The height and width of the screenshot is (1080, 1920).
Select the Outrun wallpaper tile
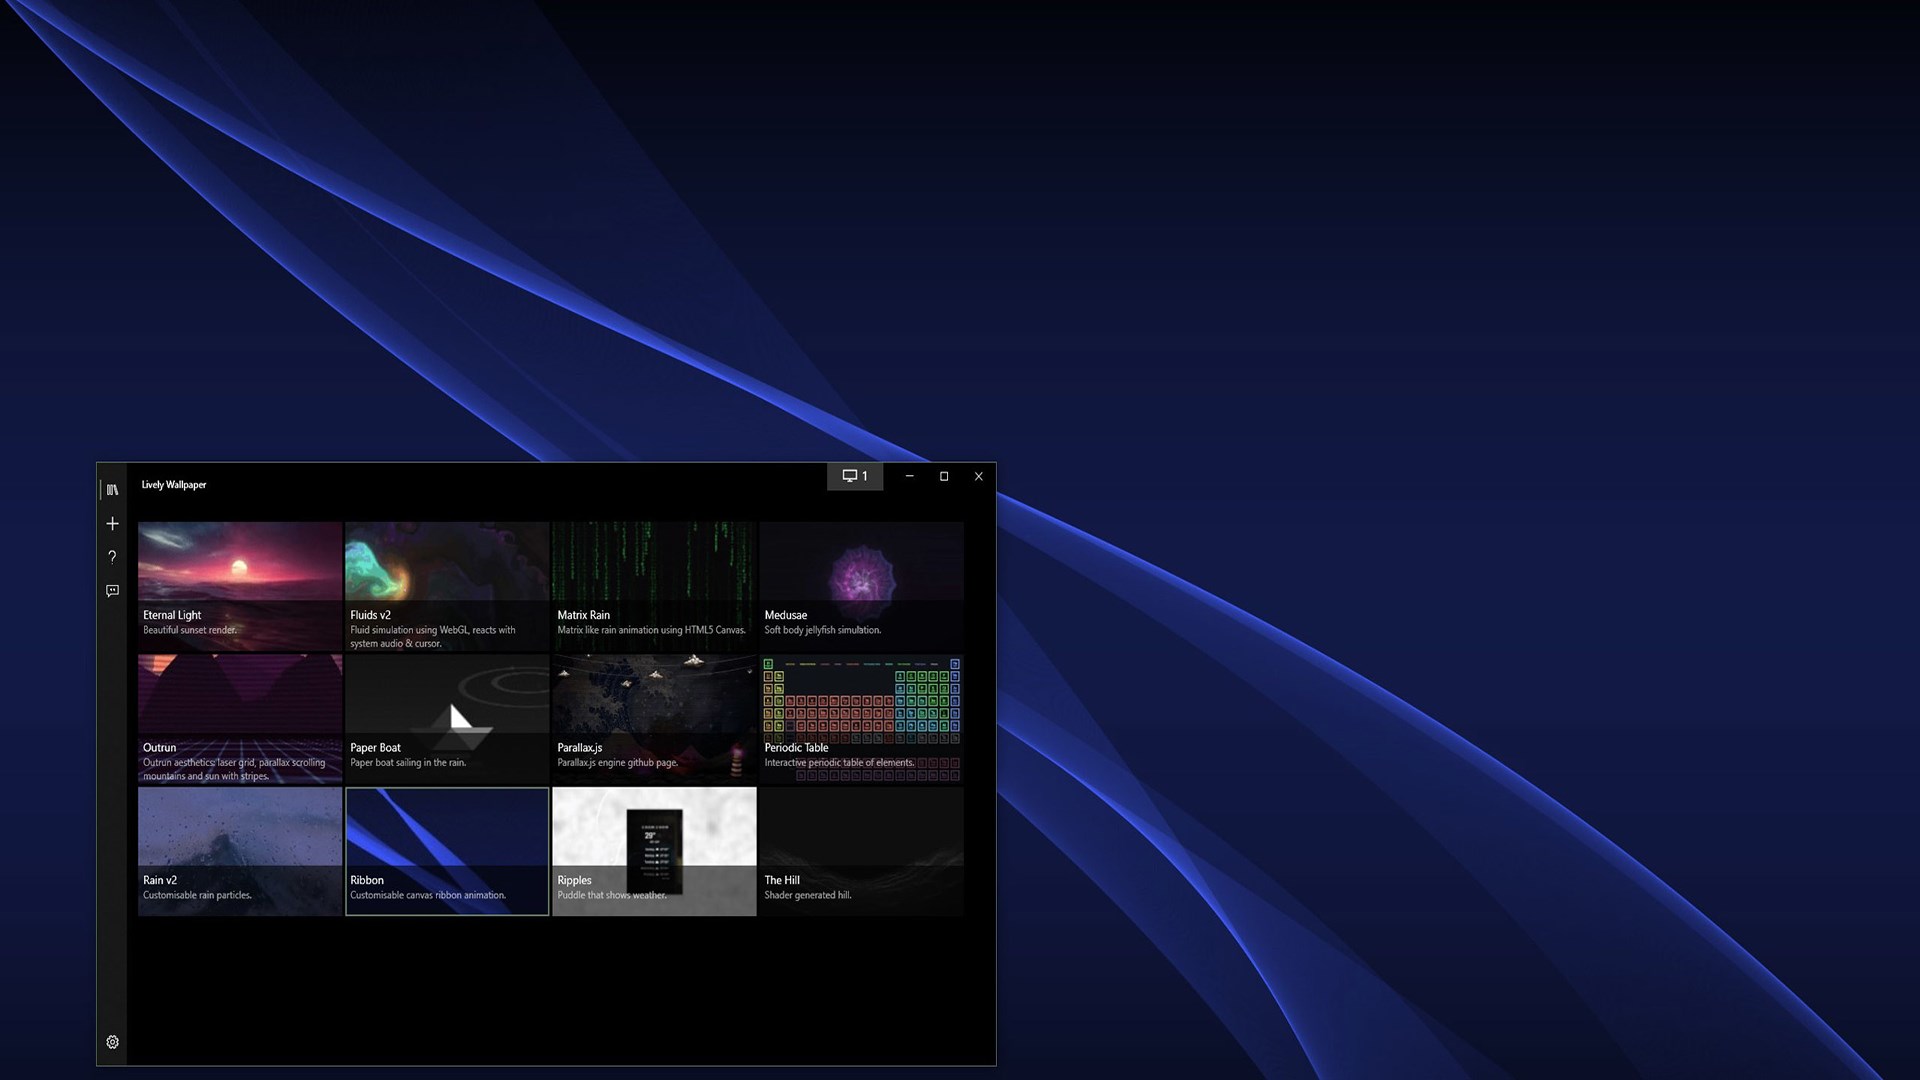click(x=240, y=718)
